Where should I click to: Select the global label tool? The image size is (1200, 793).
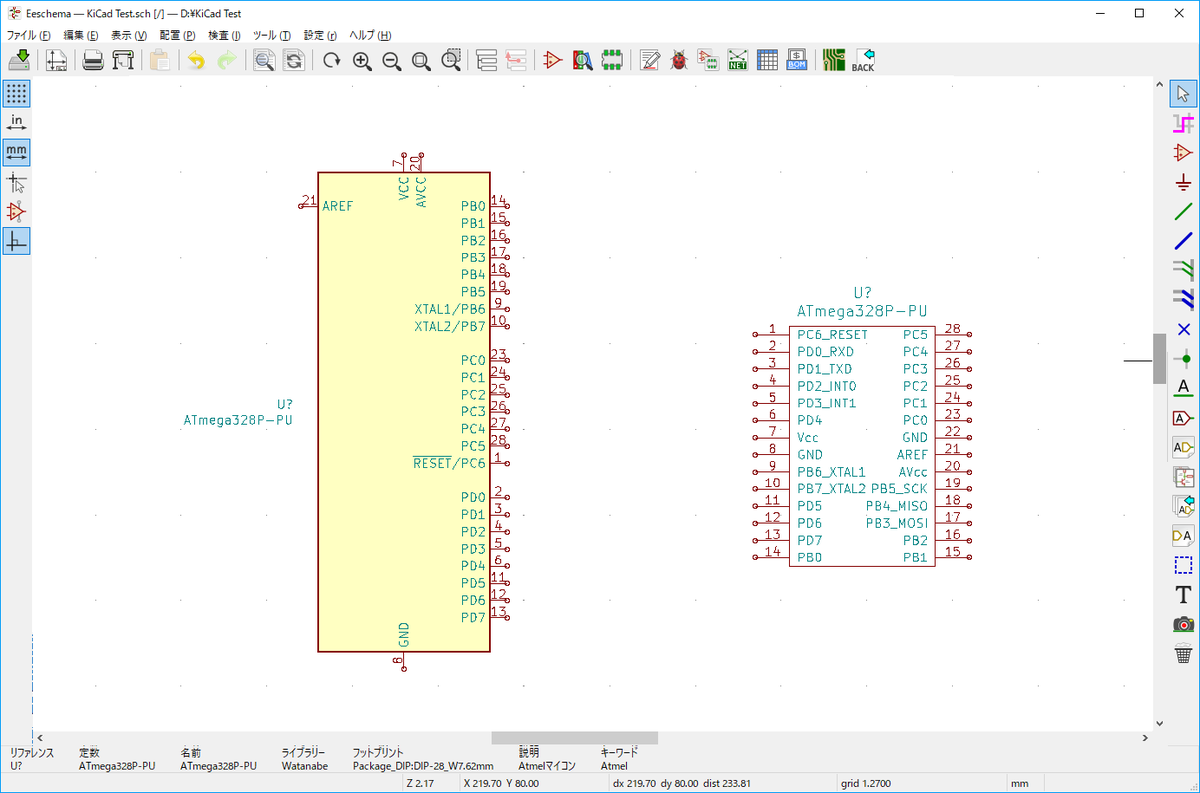1183,417
